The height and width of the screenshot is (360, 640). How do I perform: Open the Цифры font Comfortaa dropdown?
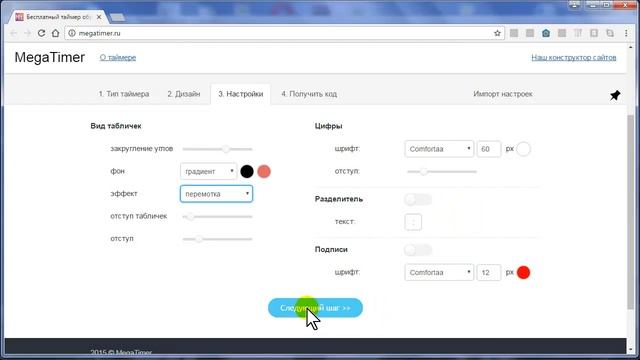pos(439,149)
